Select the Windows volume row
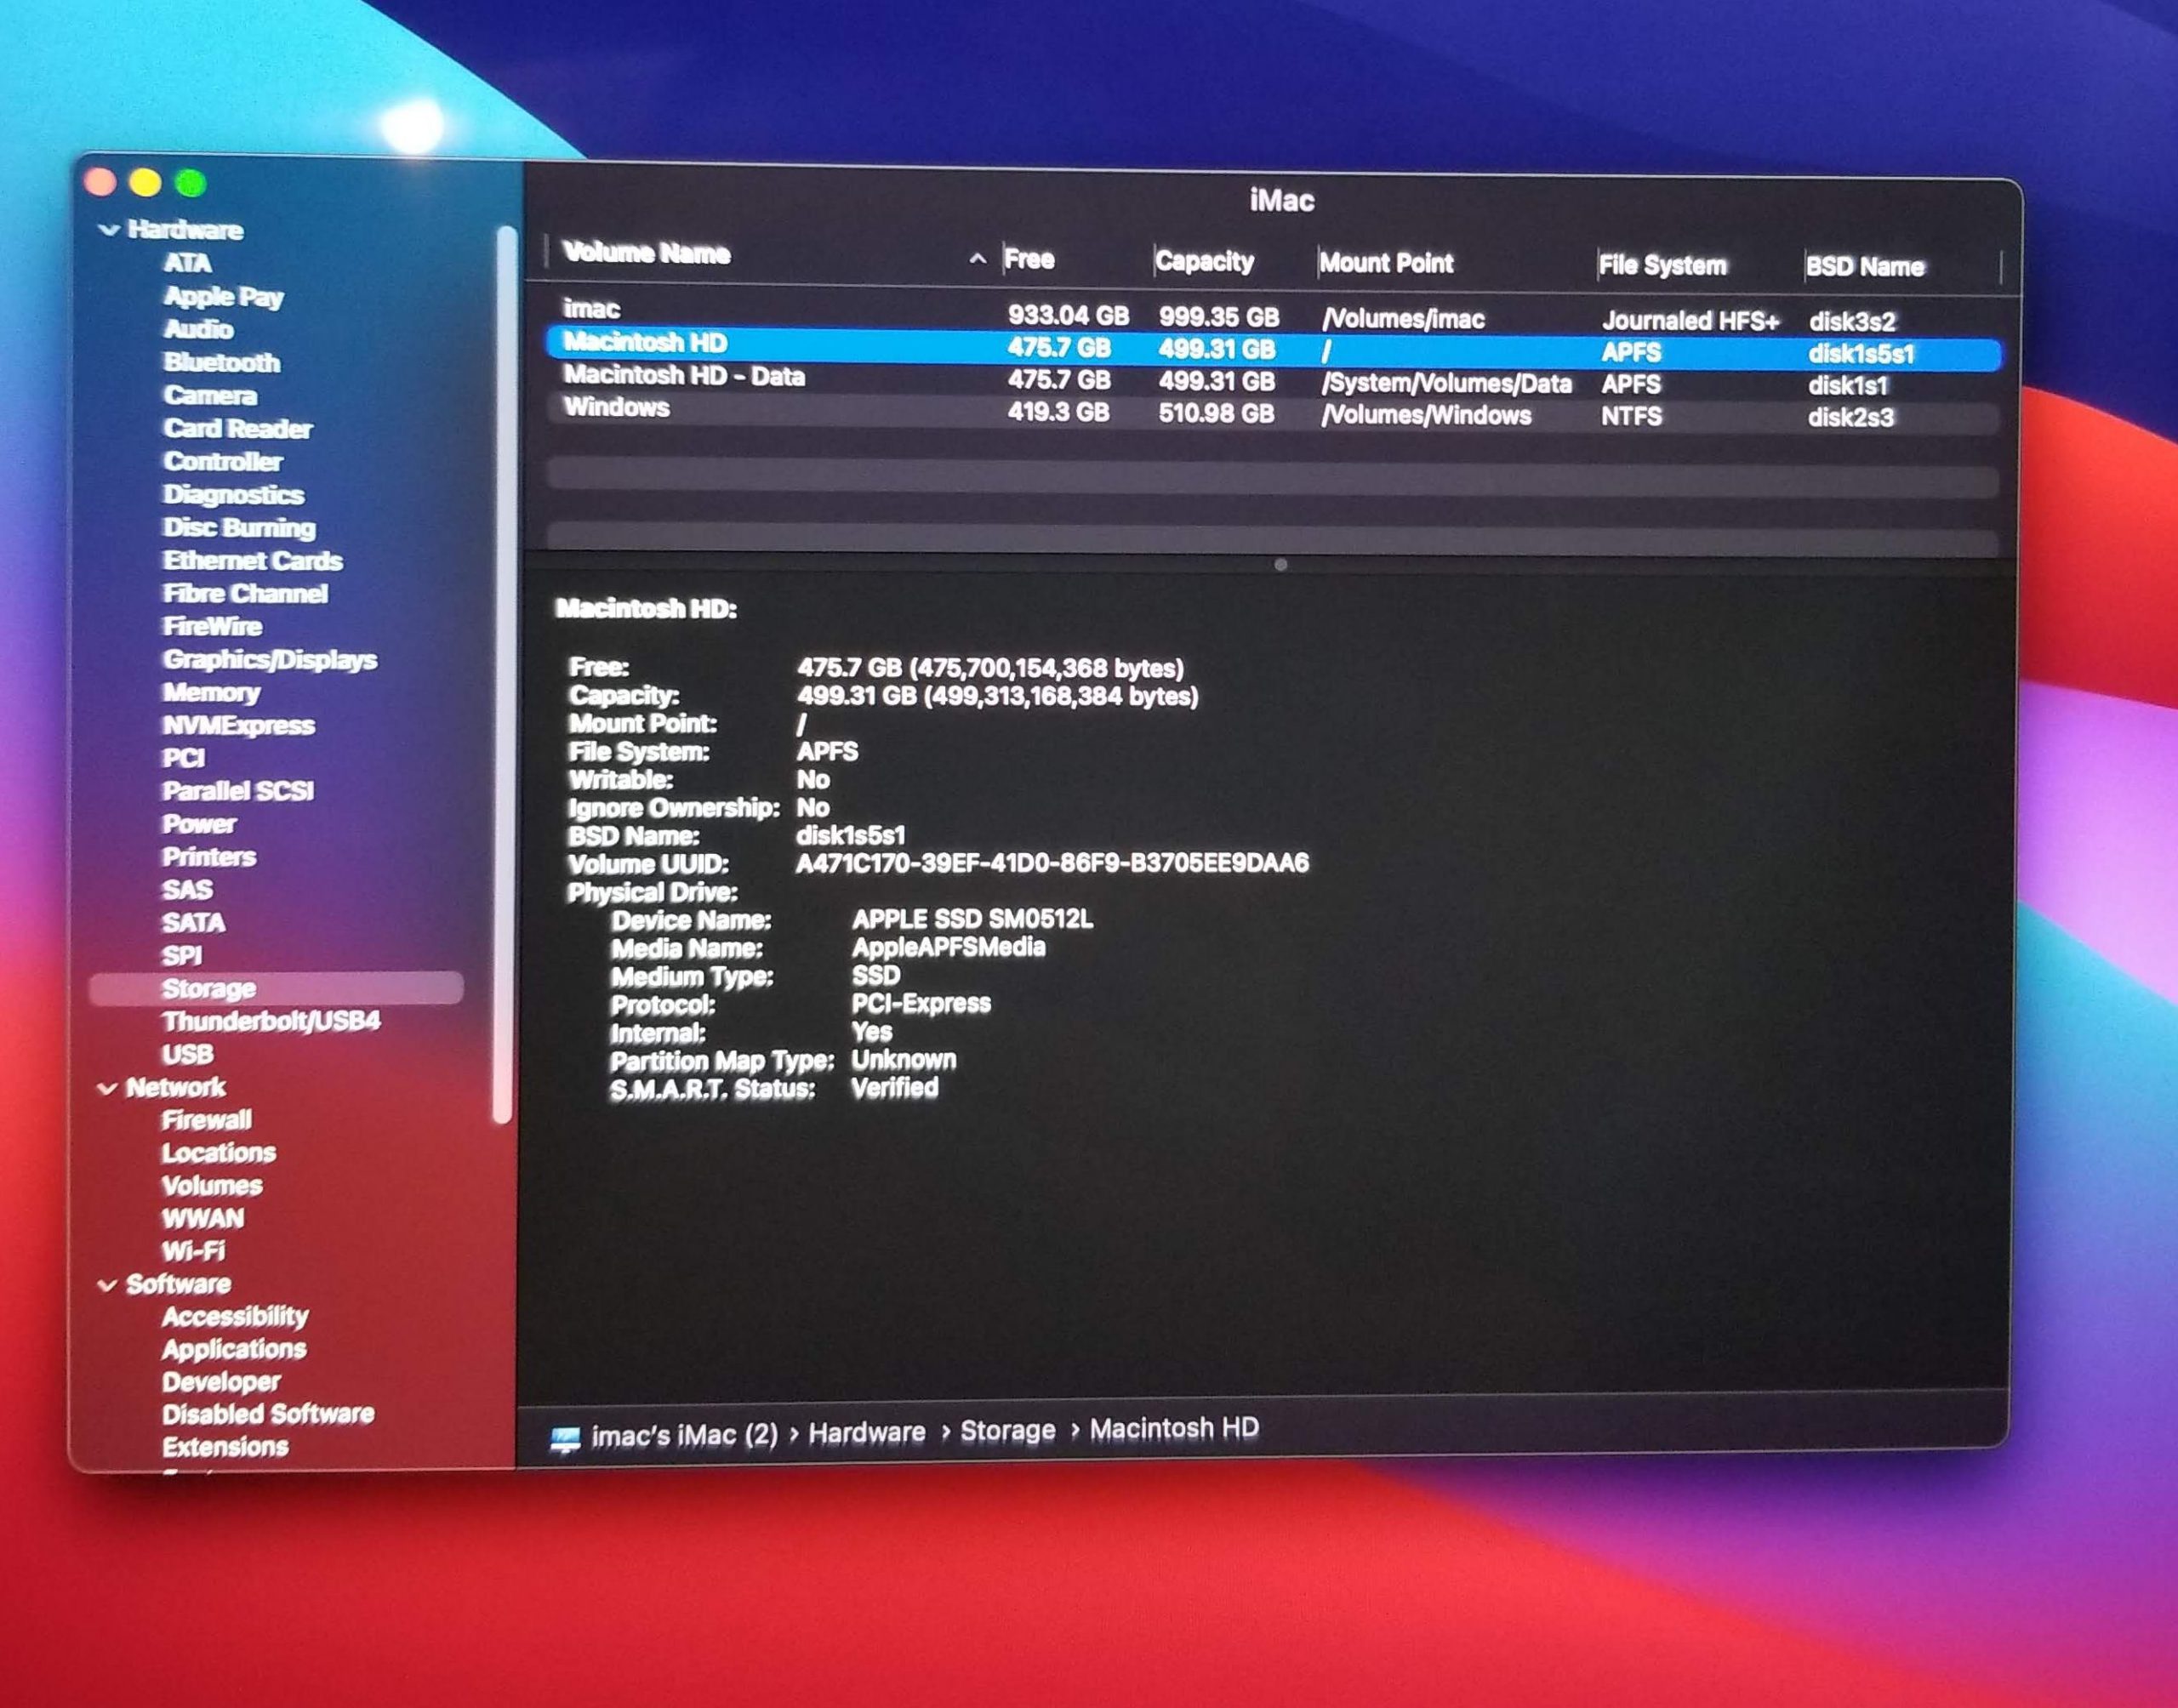 pyautogui.click(x=616, y=408)
